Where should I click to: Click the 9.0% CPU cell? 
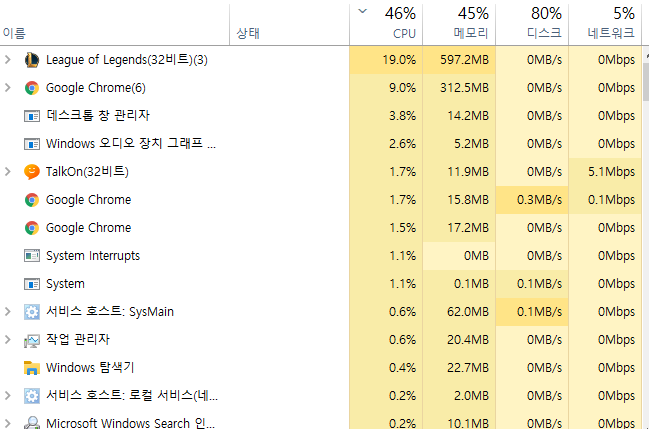point(386,88)
